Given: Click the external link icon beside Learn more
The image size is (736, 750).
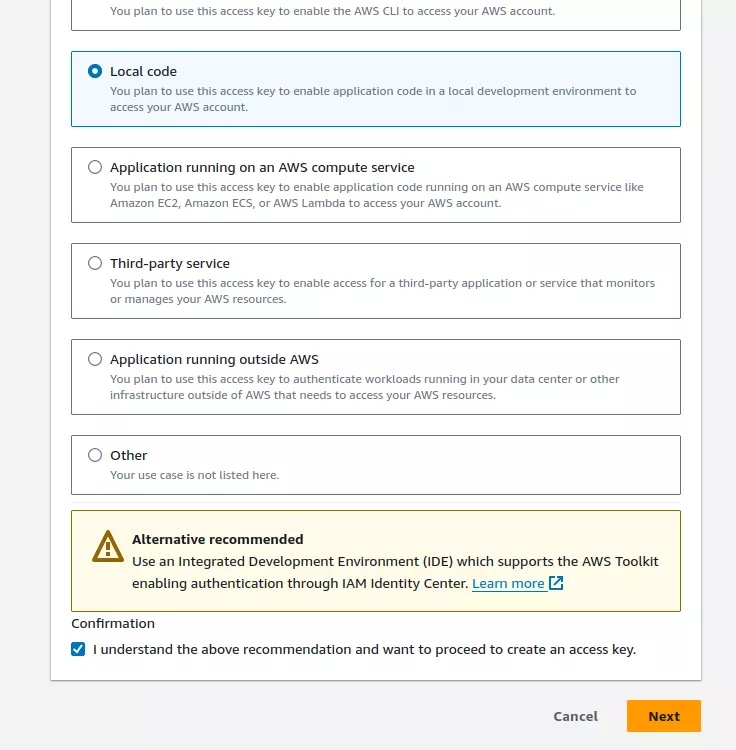Looking at the screenshot, I should pyautogui.click(x=556, y=583).
